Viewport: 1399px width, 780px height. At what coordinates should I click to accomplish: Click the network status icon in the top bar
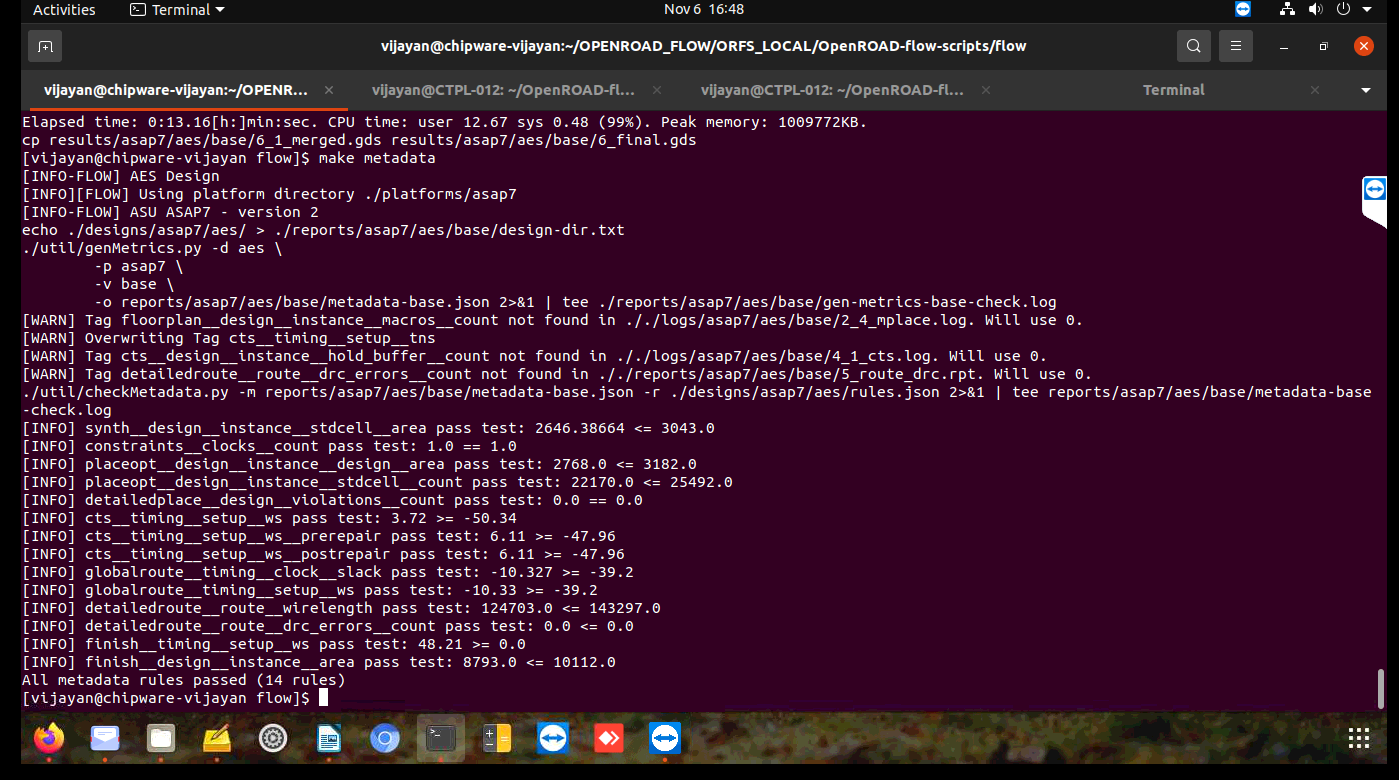tap(1286, 9)
